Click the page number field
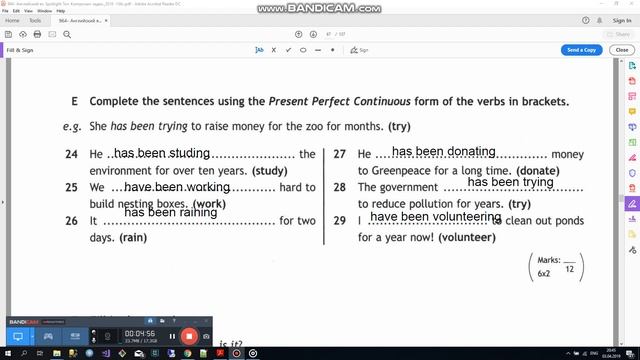This screenshot has width=640, height=360. 329,34
